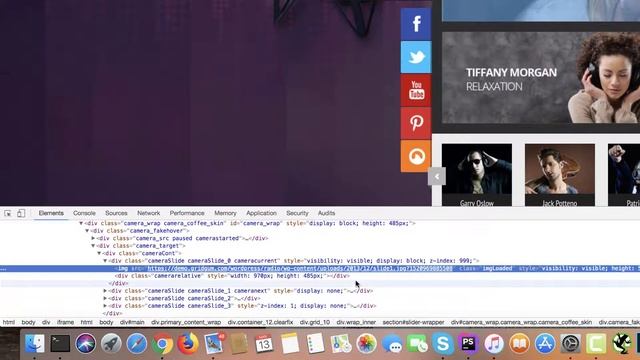Select the iframe breadcrumb item
Viewport: 640px width, 360px height.
[x=65, y=322]
